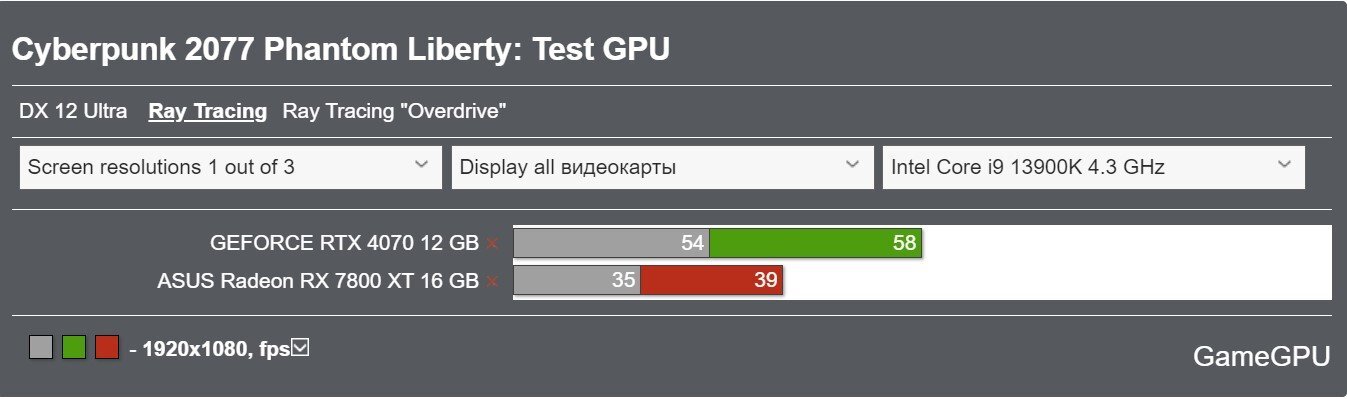
Task: Click the gray 35 minimum fps bar
Action: pyautogui.click(x=577, y=281)
